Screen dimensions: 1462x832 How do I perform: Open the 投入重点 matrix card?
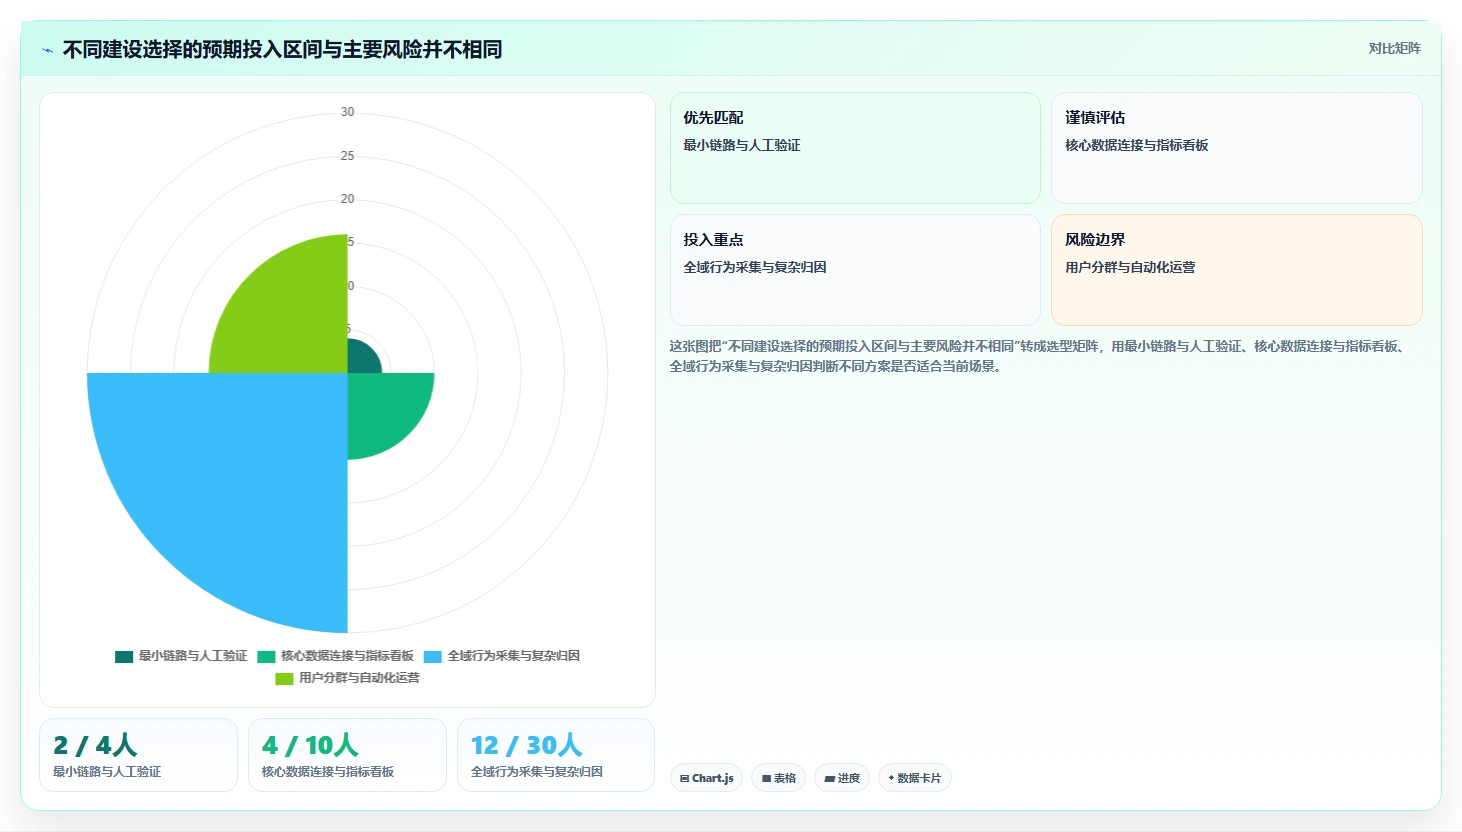point(855,270)
